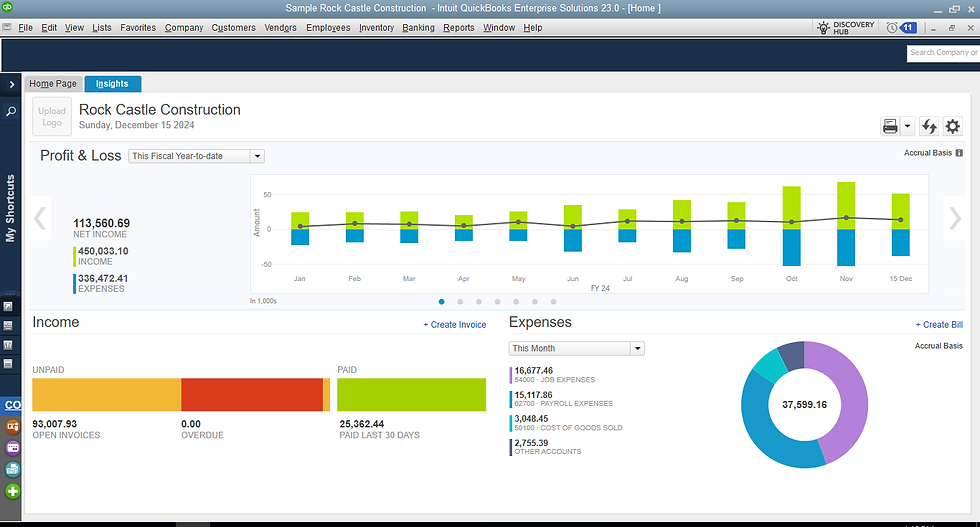Click the Accrual Basis info icon
Viewport: 980px width, 527px height.
coord(959,153)
